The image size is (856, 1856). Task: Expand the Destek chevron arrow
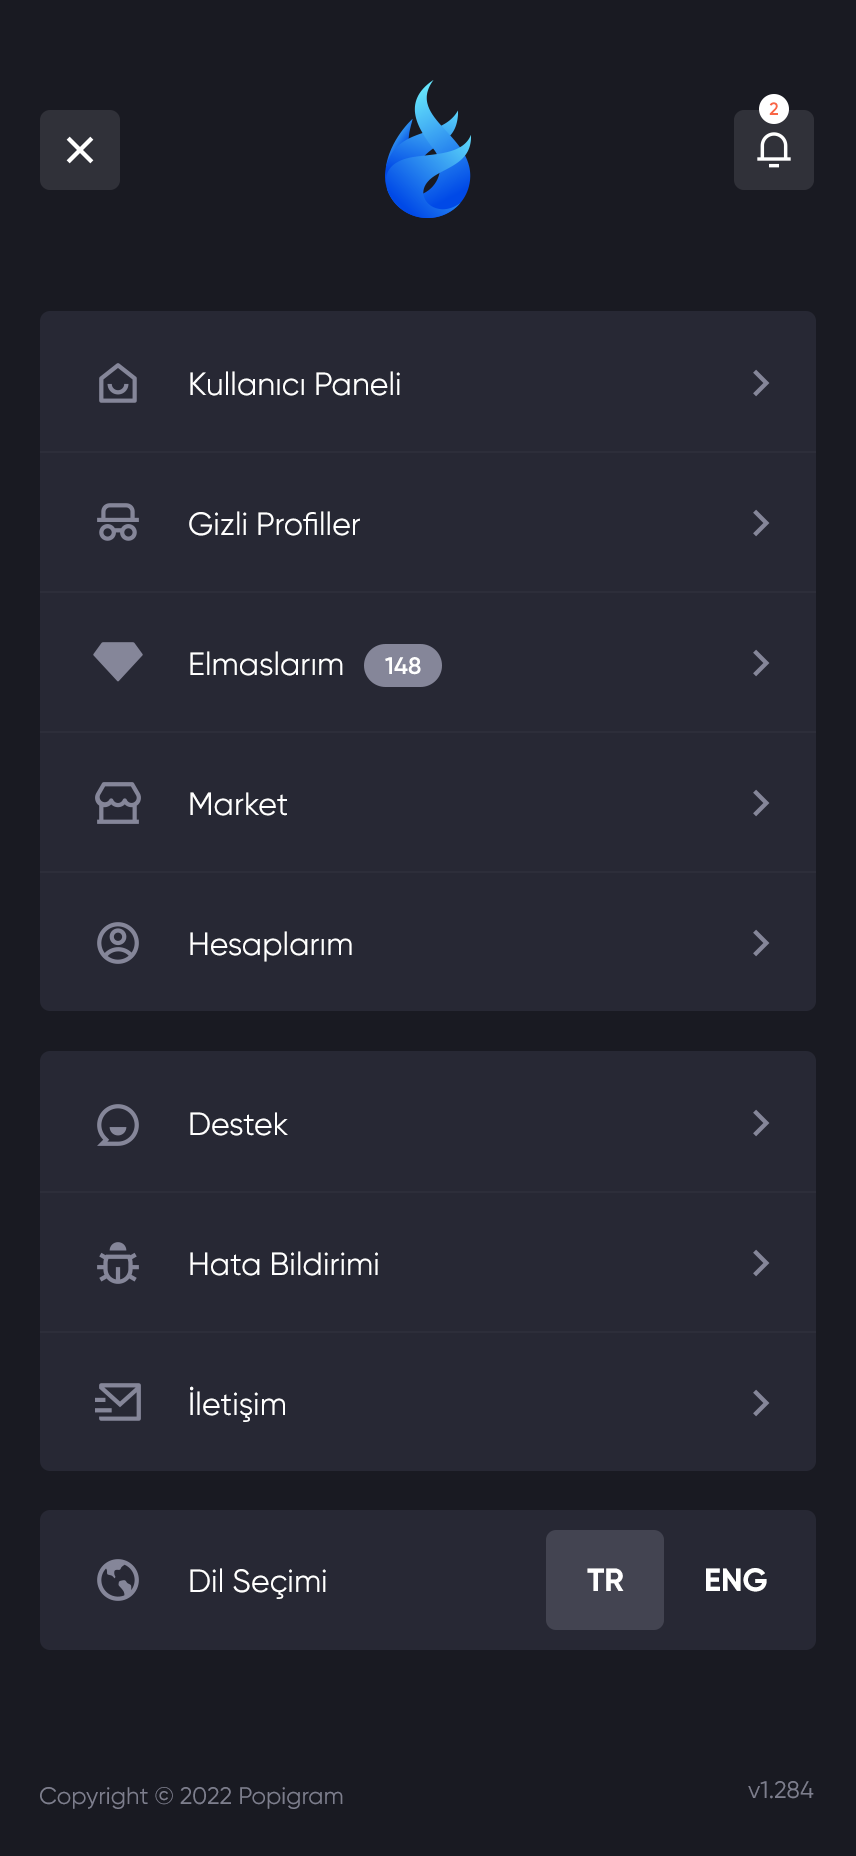point(761,1123)
